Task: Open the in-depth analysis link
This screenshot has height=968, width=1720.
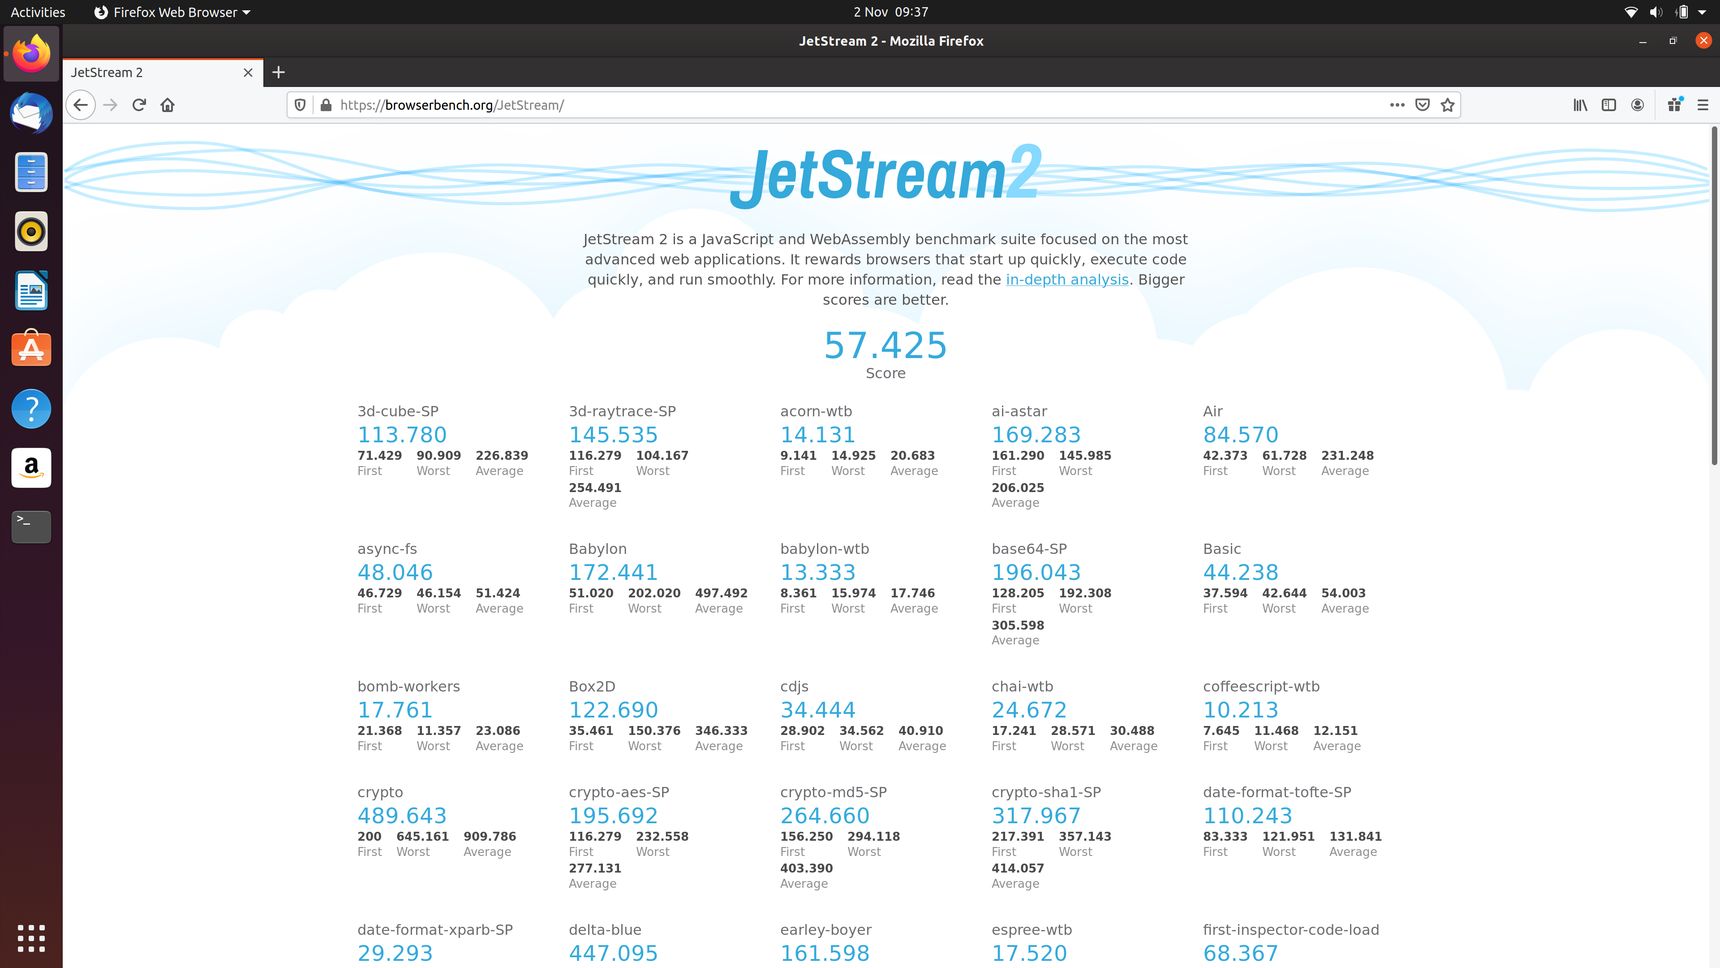Action: (x=1067, y=280)
